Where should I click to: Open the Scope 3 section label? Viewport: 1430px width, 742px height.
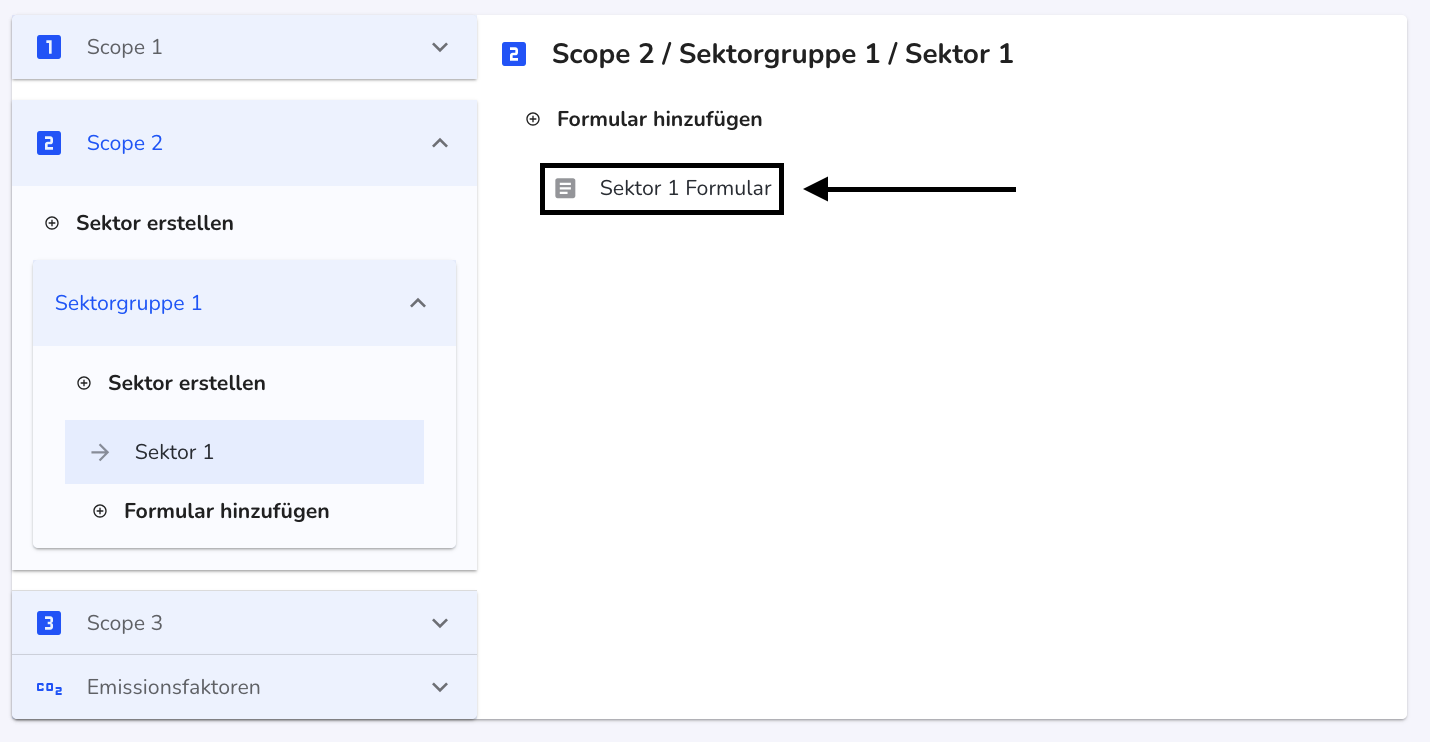tap(125, 623)
